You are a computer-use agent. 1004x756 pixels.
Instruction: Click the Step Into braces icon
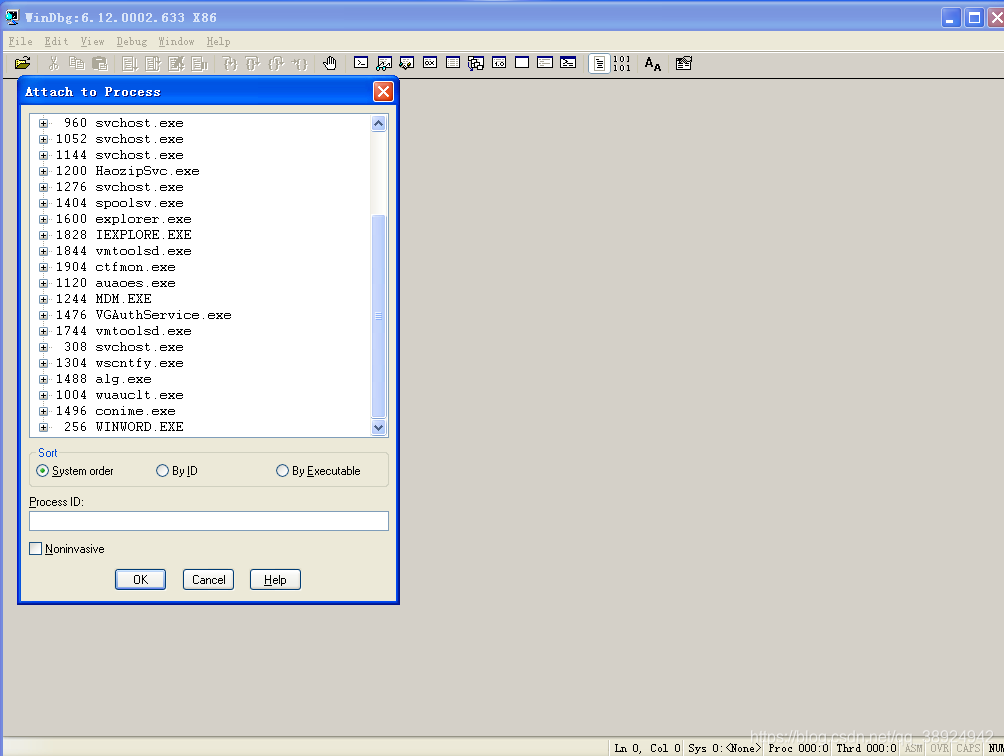230,63
